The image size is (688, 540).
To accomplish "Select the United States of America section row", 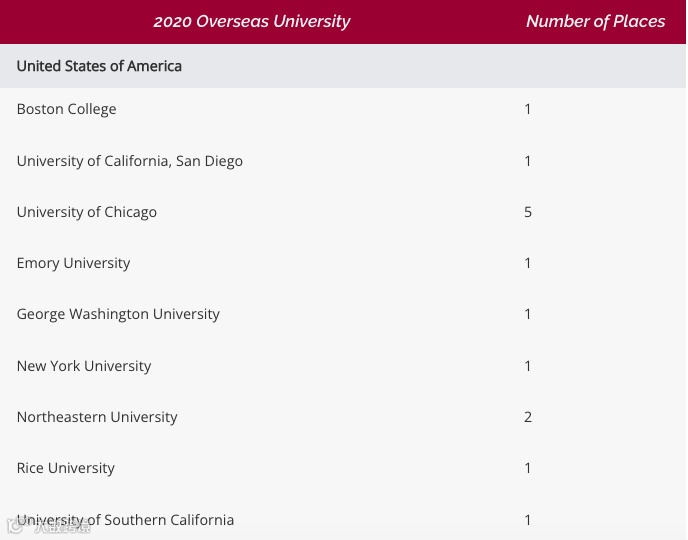I will coord(99,66).
